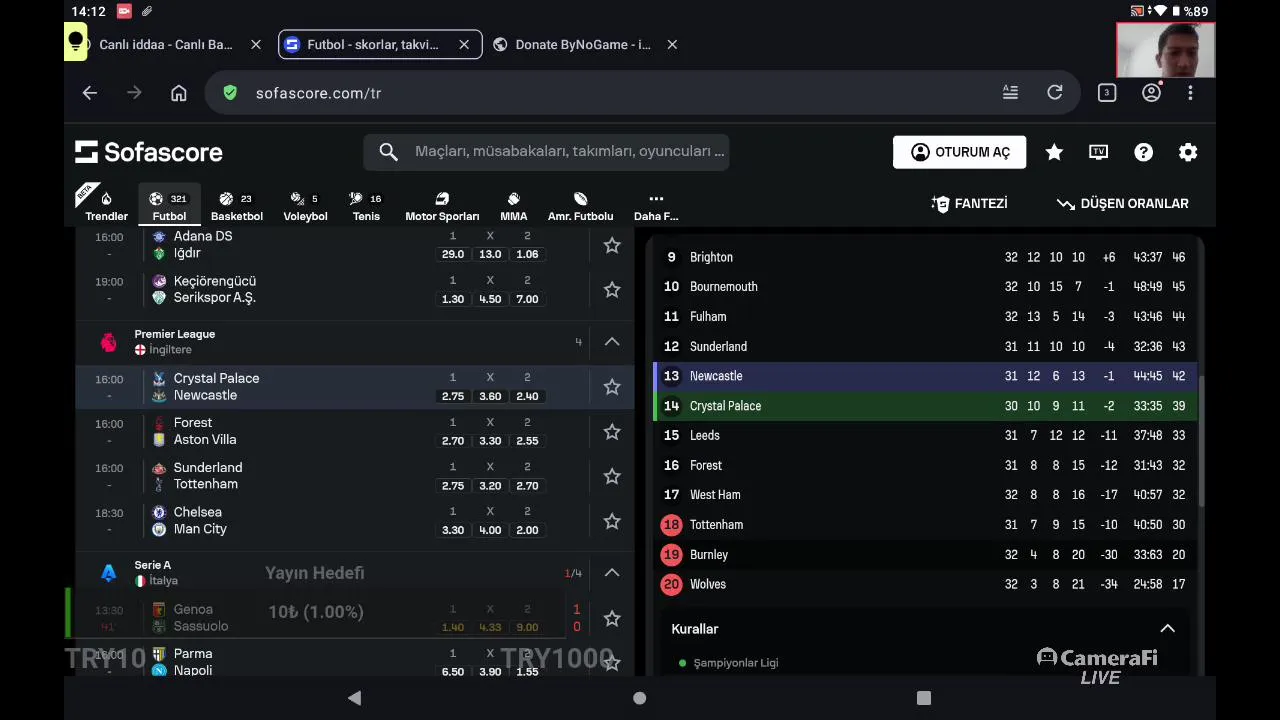Collapse the Kurallar section
This screenshot has width=1280, height=720.
pos(1167,629)
